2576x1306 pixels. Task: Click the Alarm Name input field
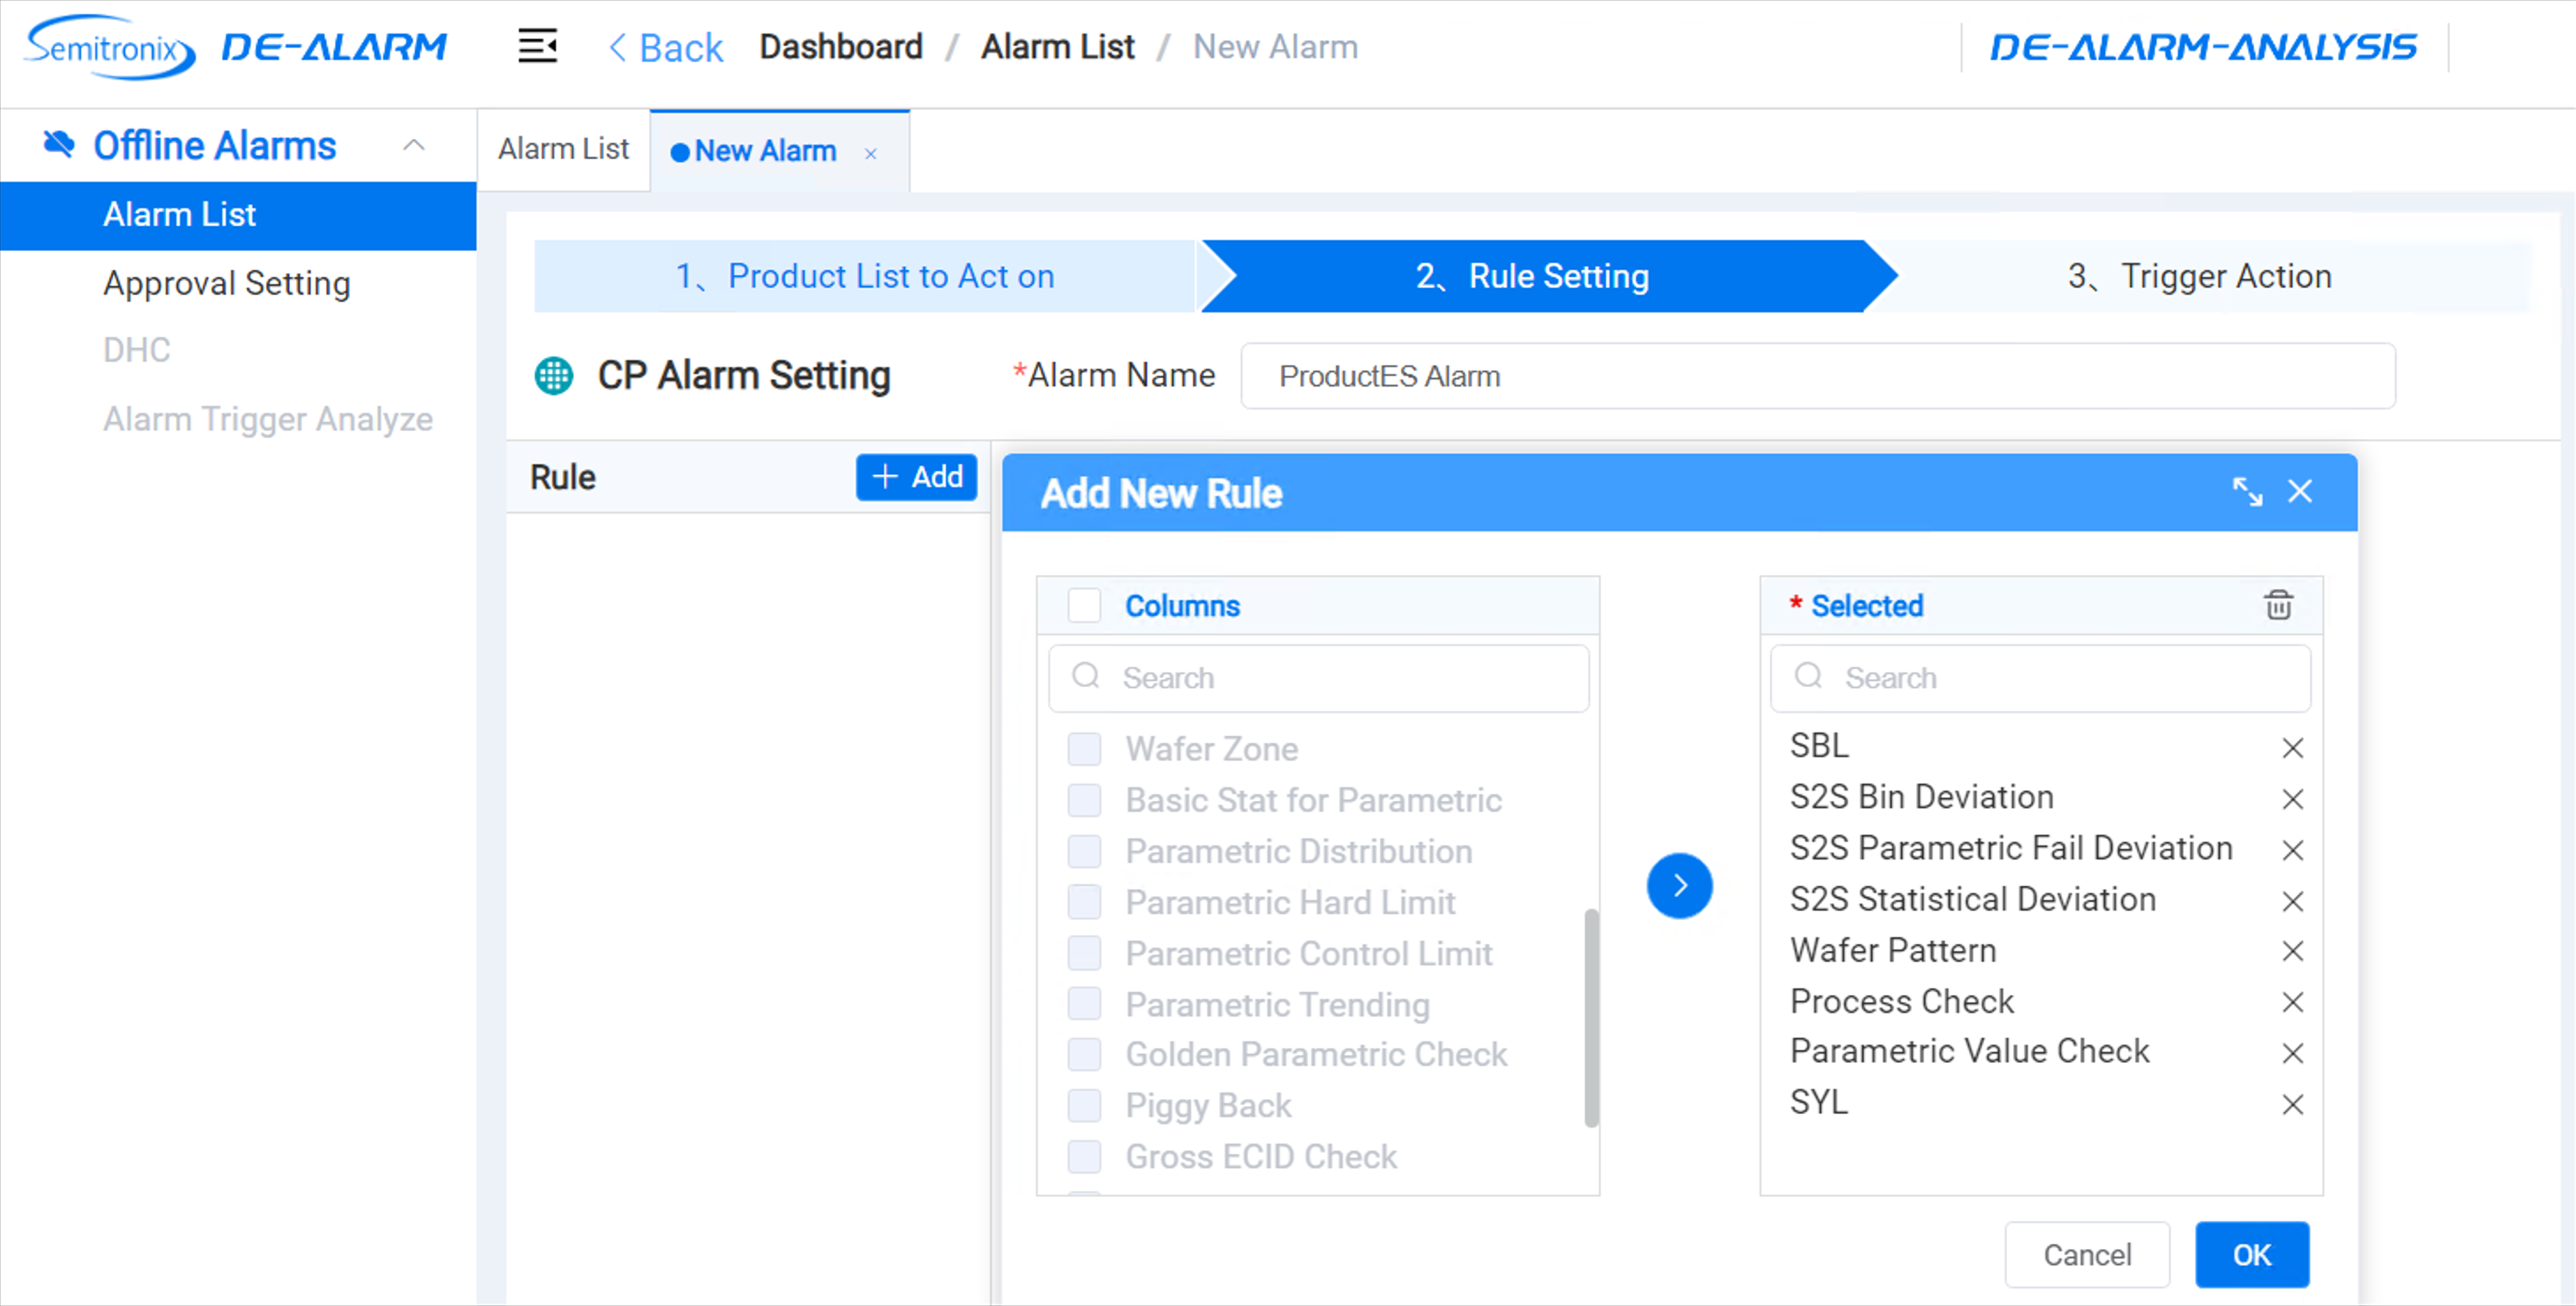click(x=1817, y=376)
